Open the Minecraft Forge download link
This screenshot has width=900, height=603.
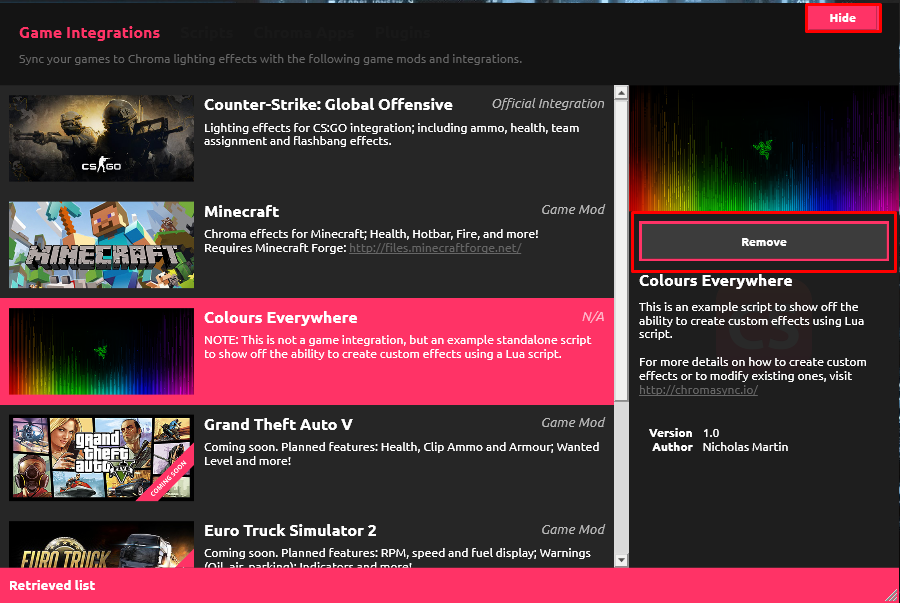434,248
